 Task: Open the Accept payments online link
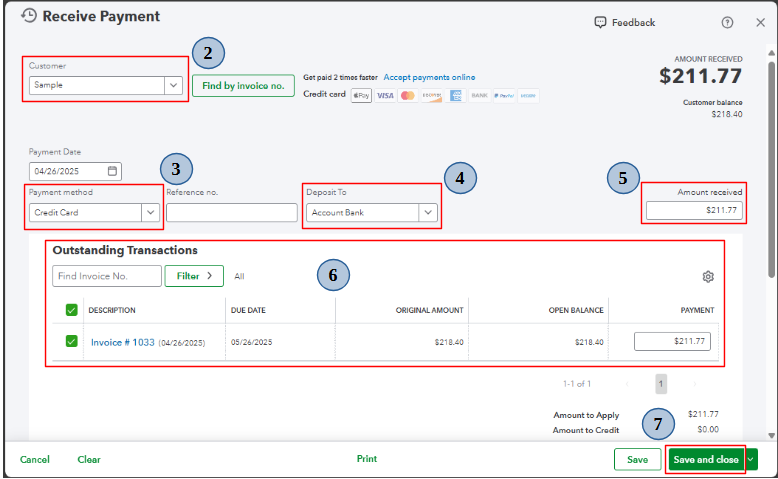click(429, 77)
